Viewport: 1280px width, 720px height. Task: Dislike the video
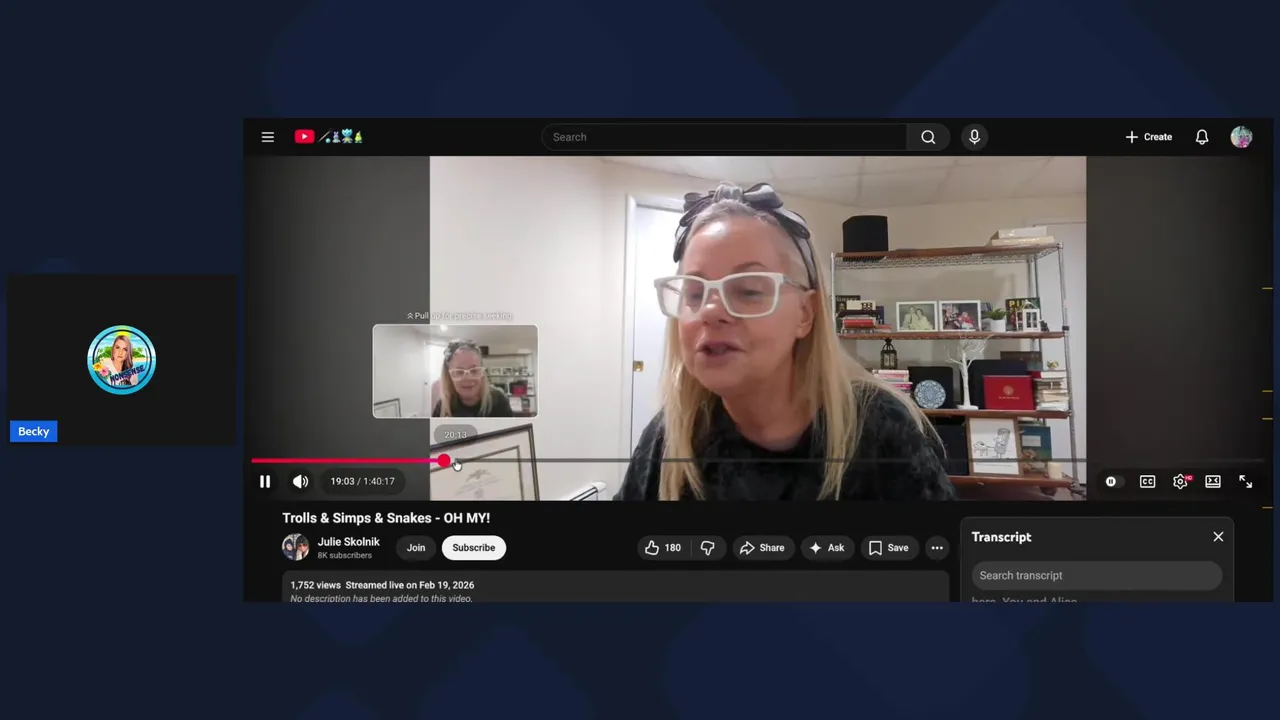(708, 547)
